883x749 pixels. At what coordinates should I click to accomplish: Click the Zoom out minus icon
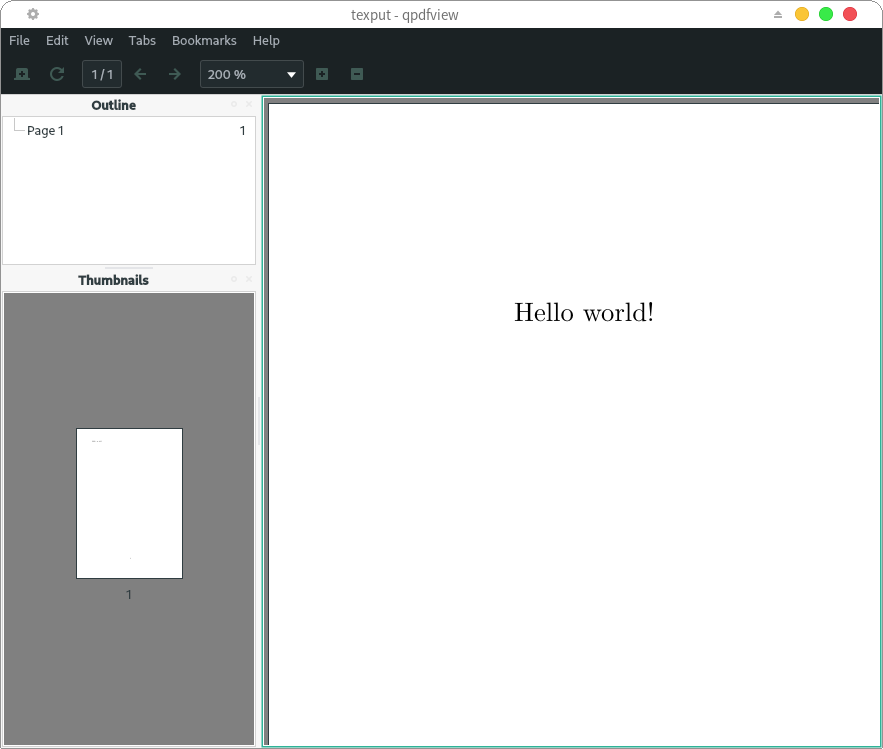[357, 74]
